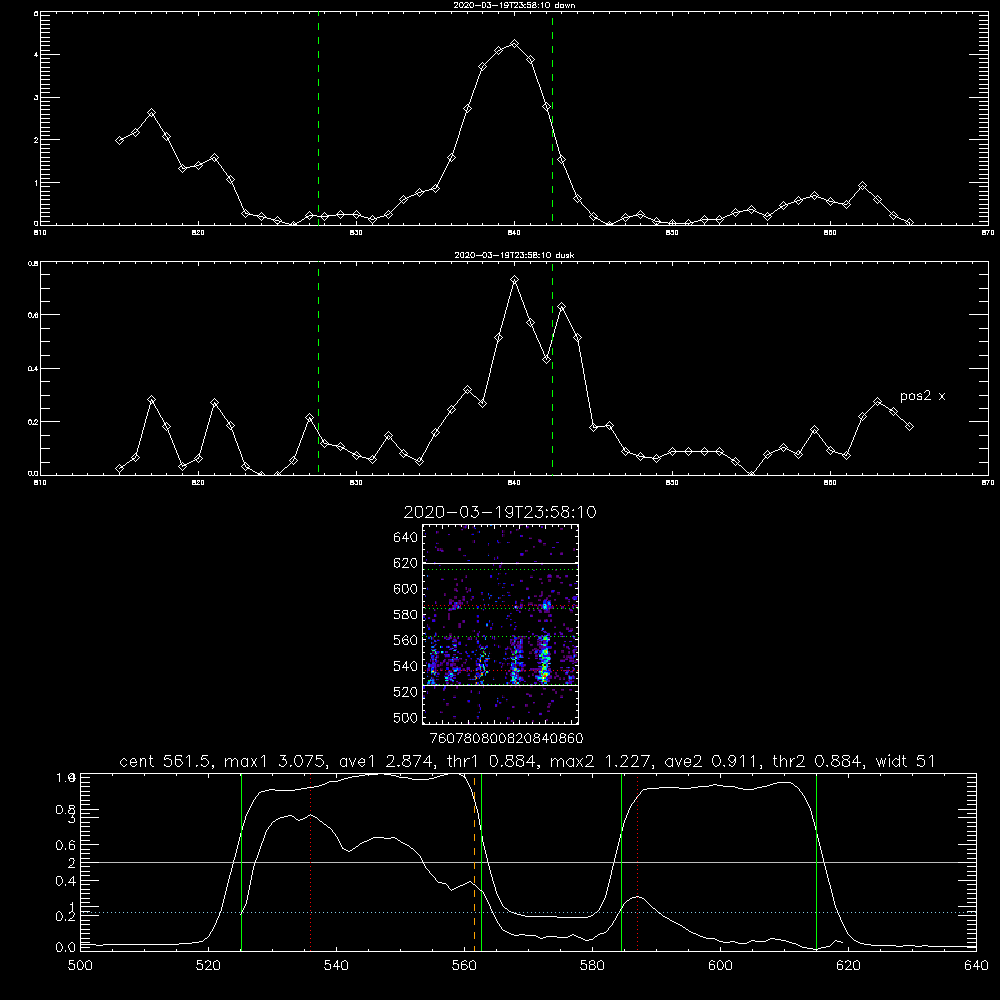Click the image panel y-axis label '580'

click(x=406, y=615)
